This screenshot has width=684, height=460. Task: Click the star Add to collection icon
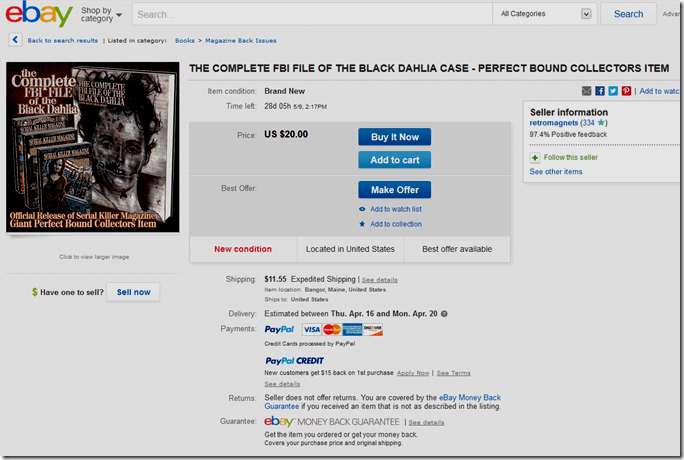click(x=362, y=224)
